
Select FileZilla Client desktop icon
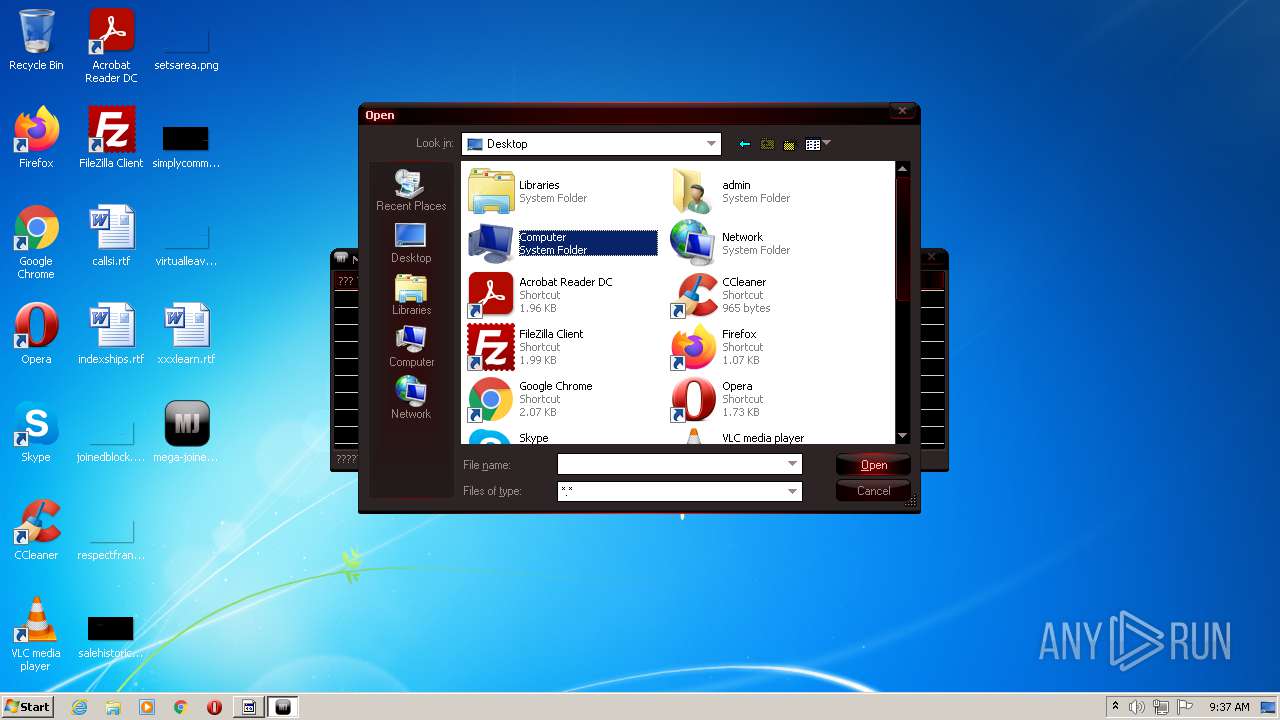(x=111, y=138)
